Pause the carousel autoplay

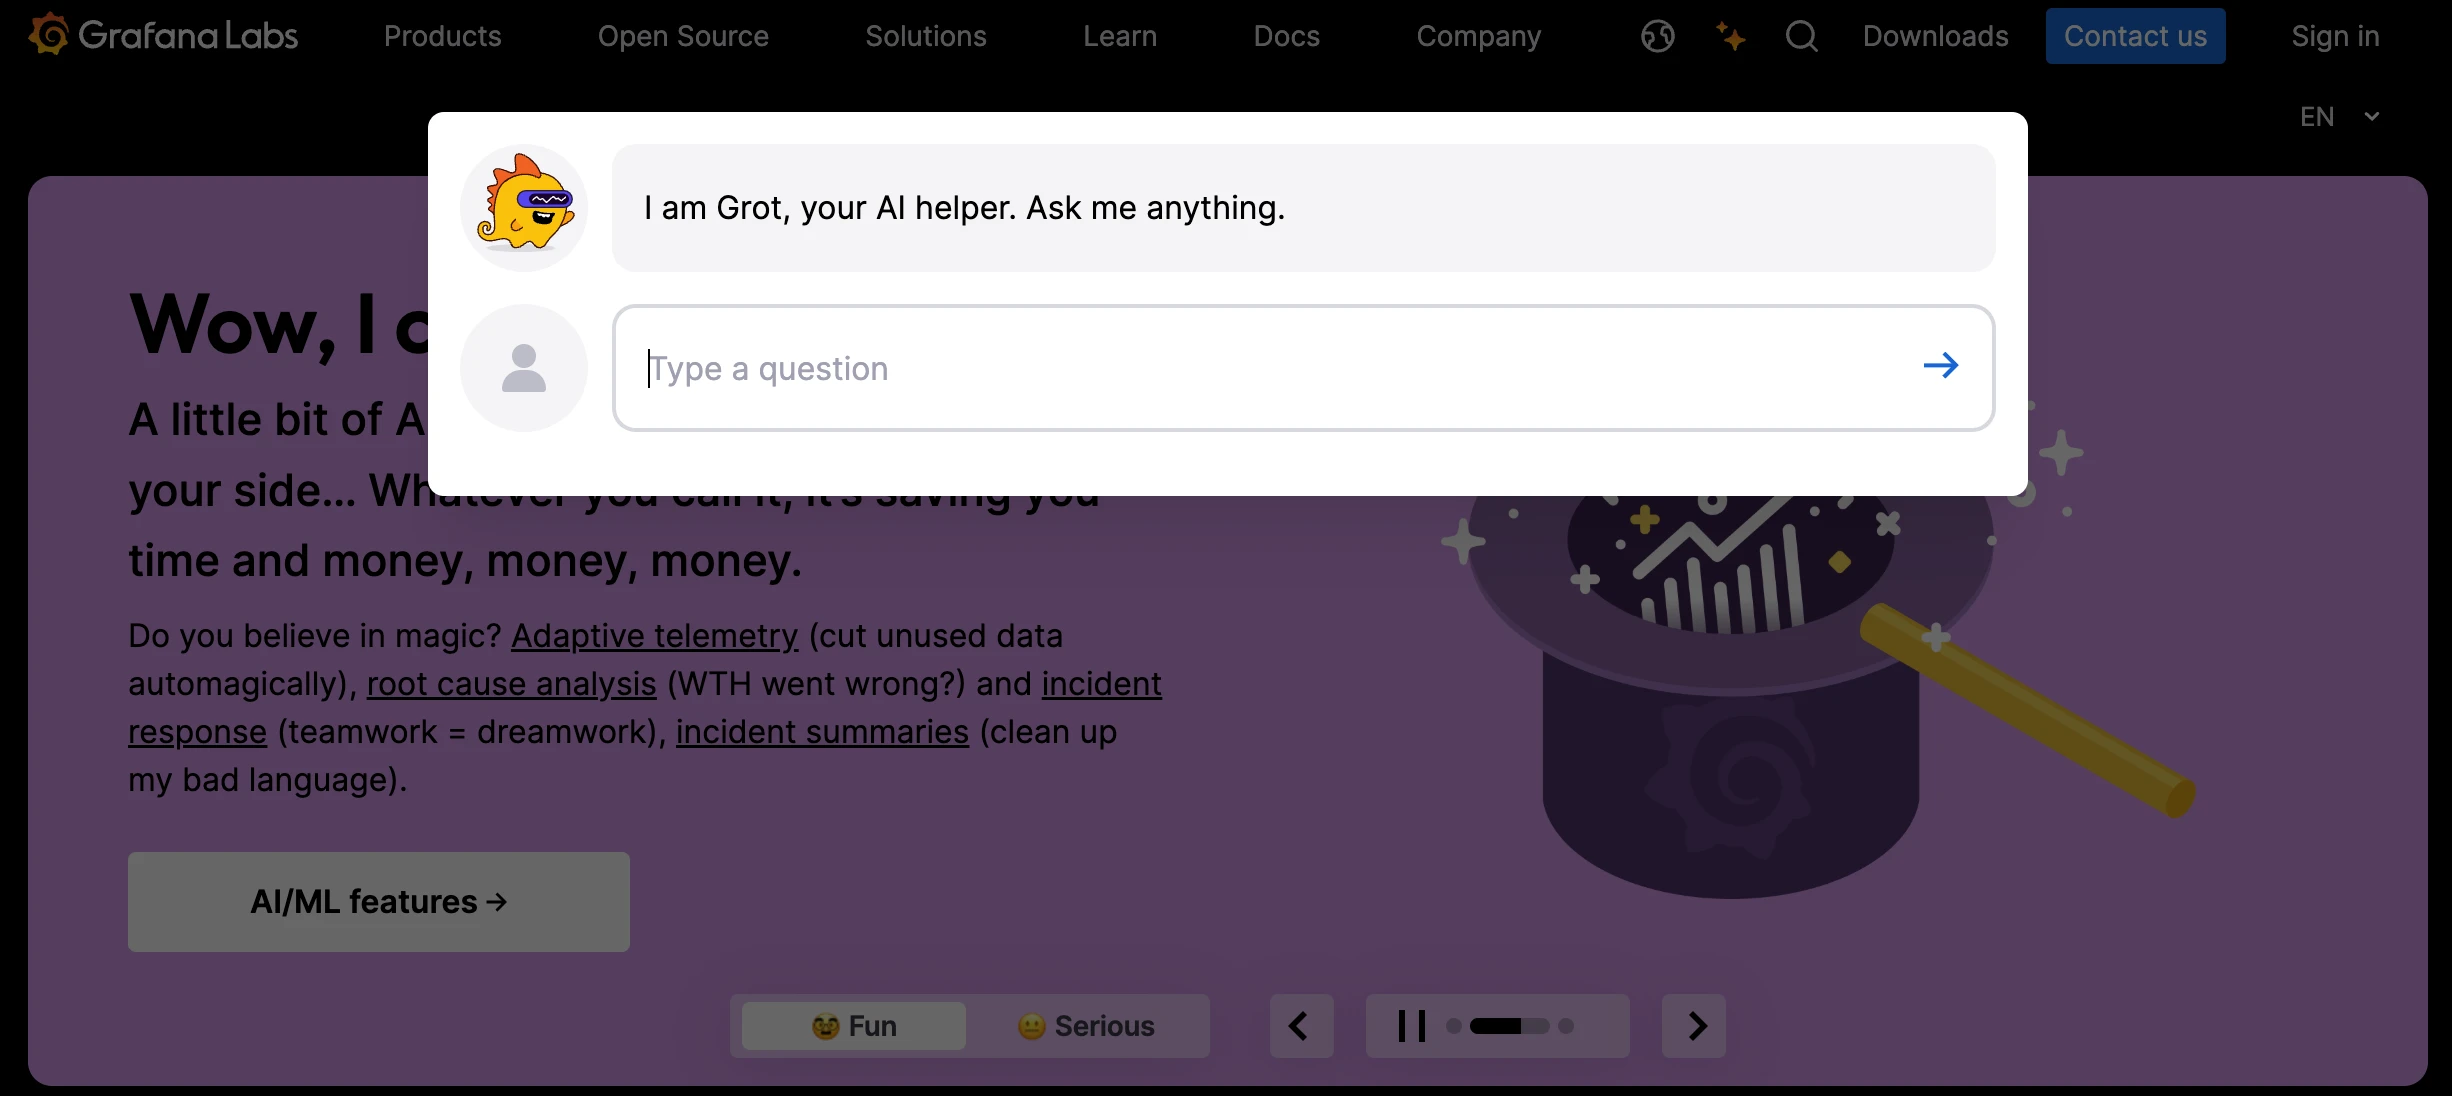pos(1411,1026)
